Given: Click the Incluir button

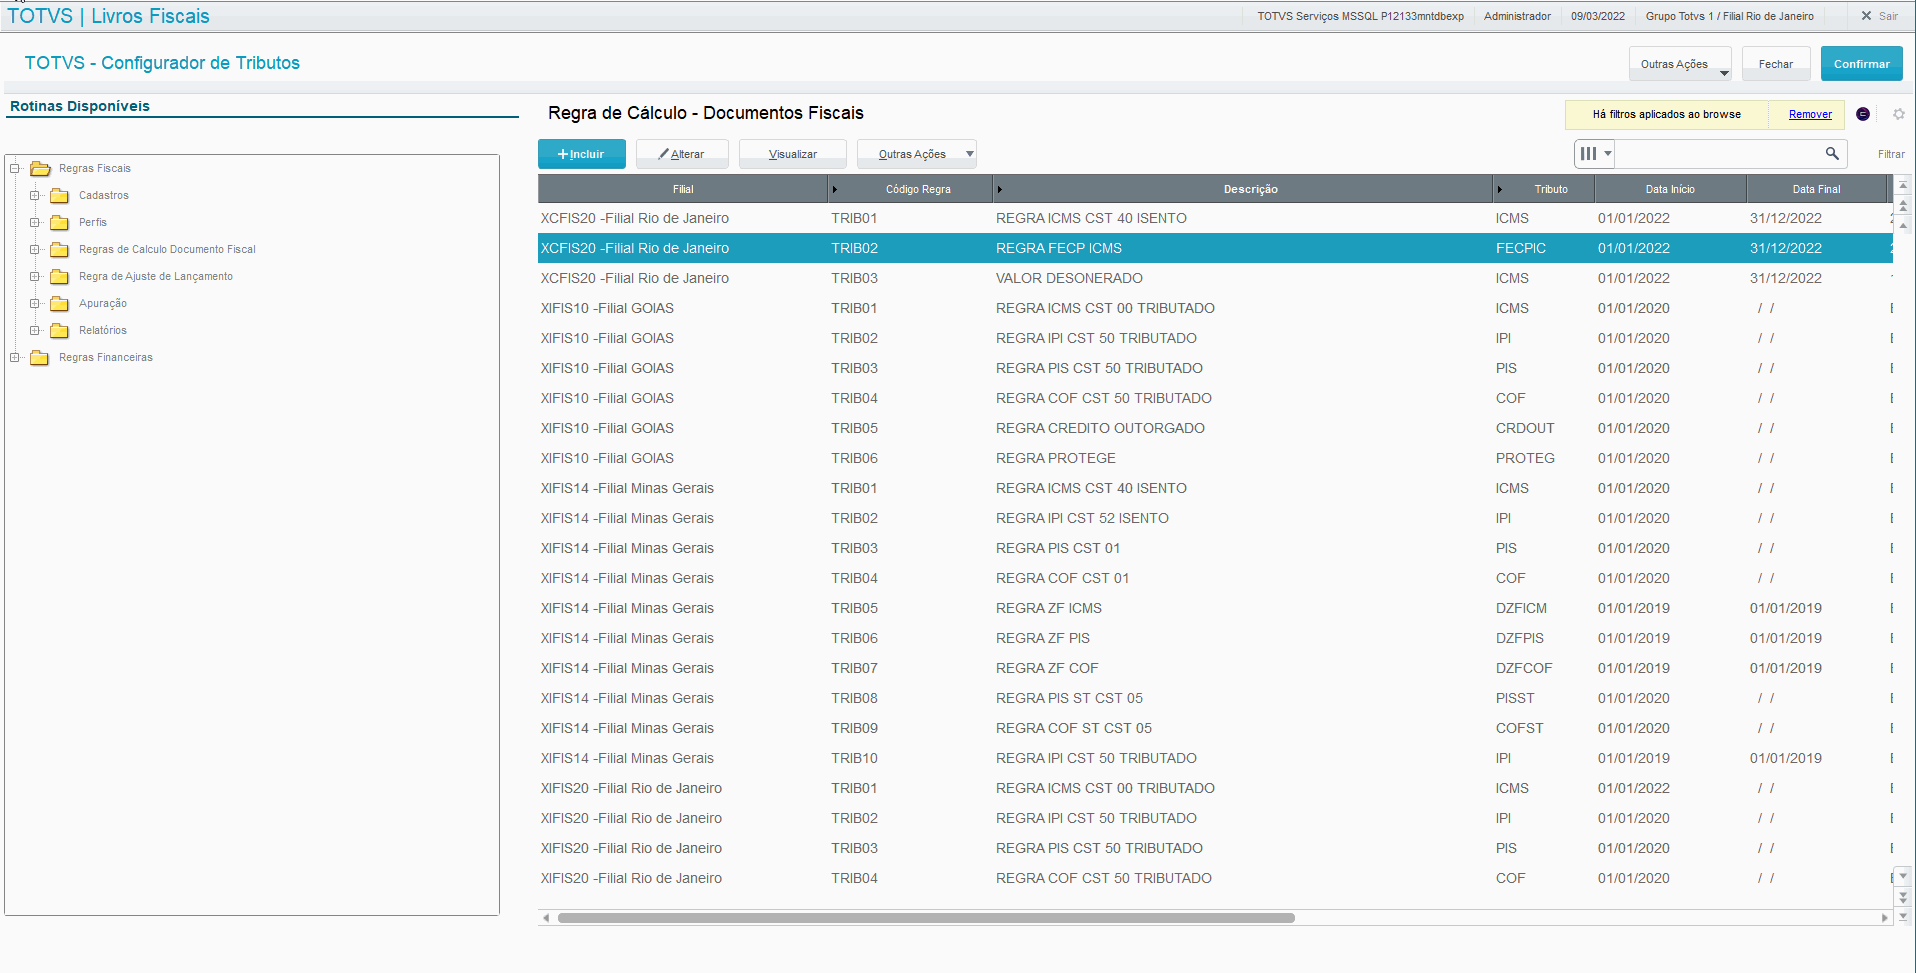Looking at the screenshot, I should pyautogui.click(x=582, y=154).
